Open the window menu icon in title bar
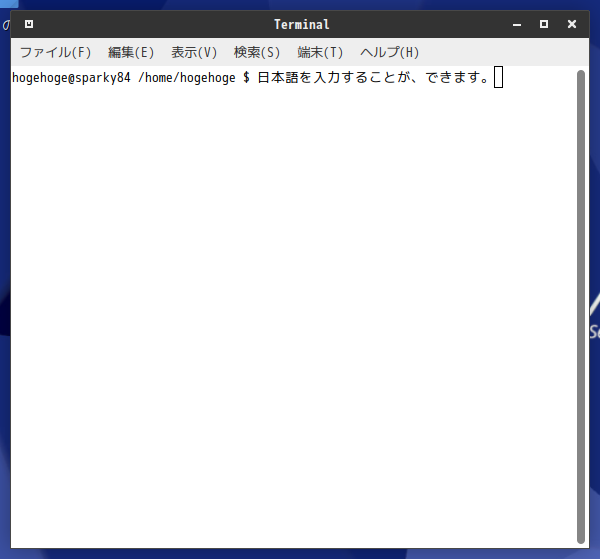 tap(29, 24)
